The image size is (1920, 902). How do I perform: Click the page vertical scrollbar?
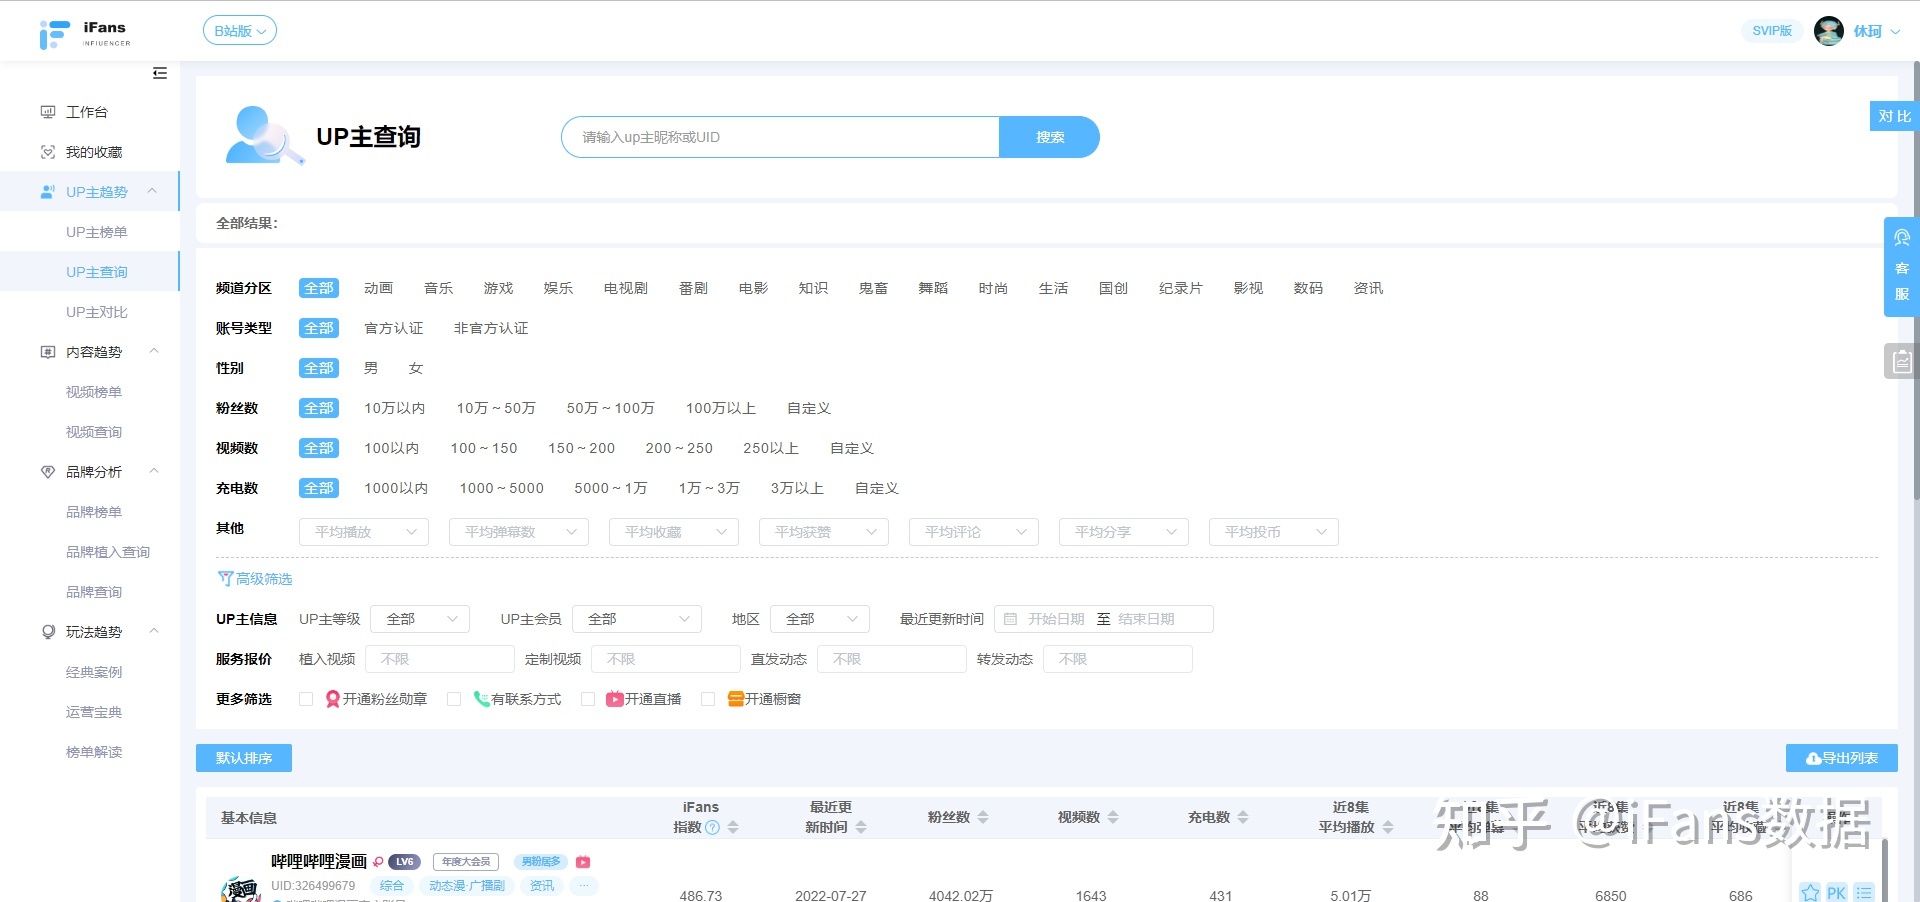1915,280
